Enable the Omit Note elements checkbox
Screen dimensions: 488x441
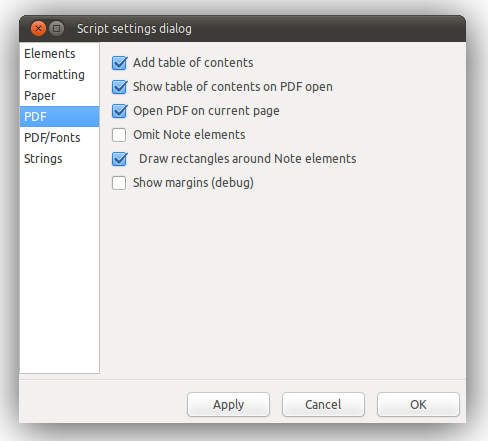point(119,135)
